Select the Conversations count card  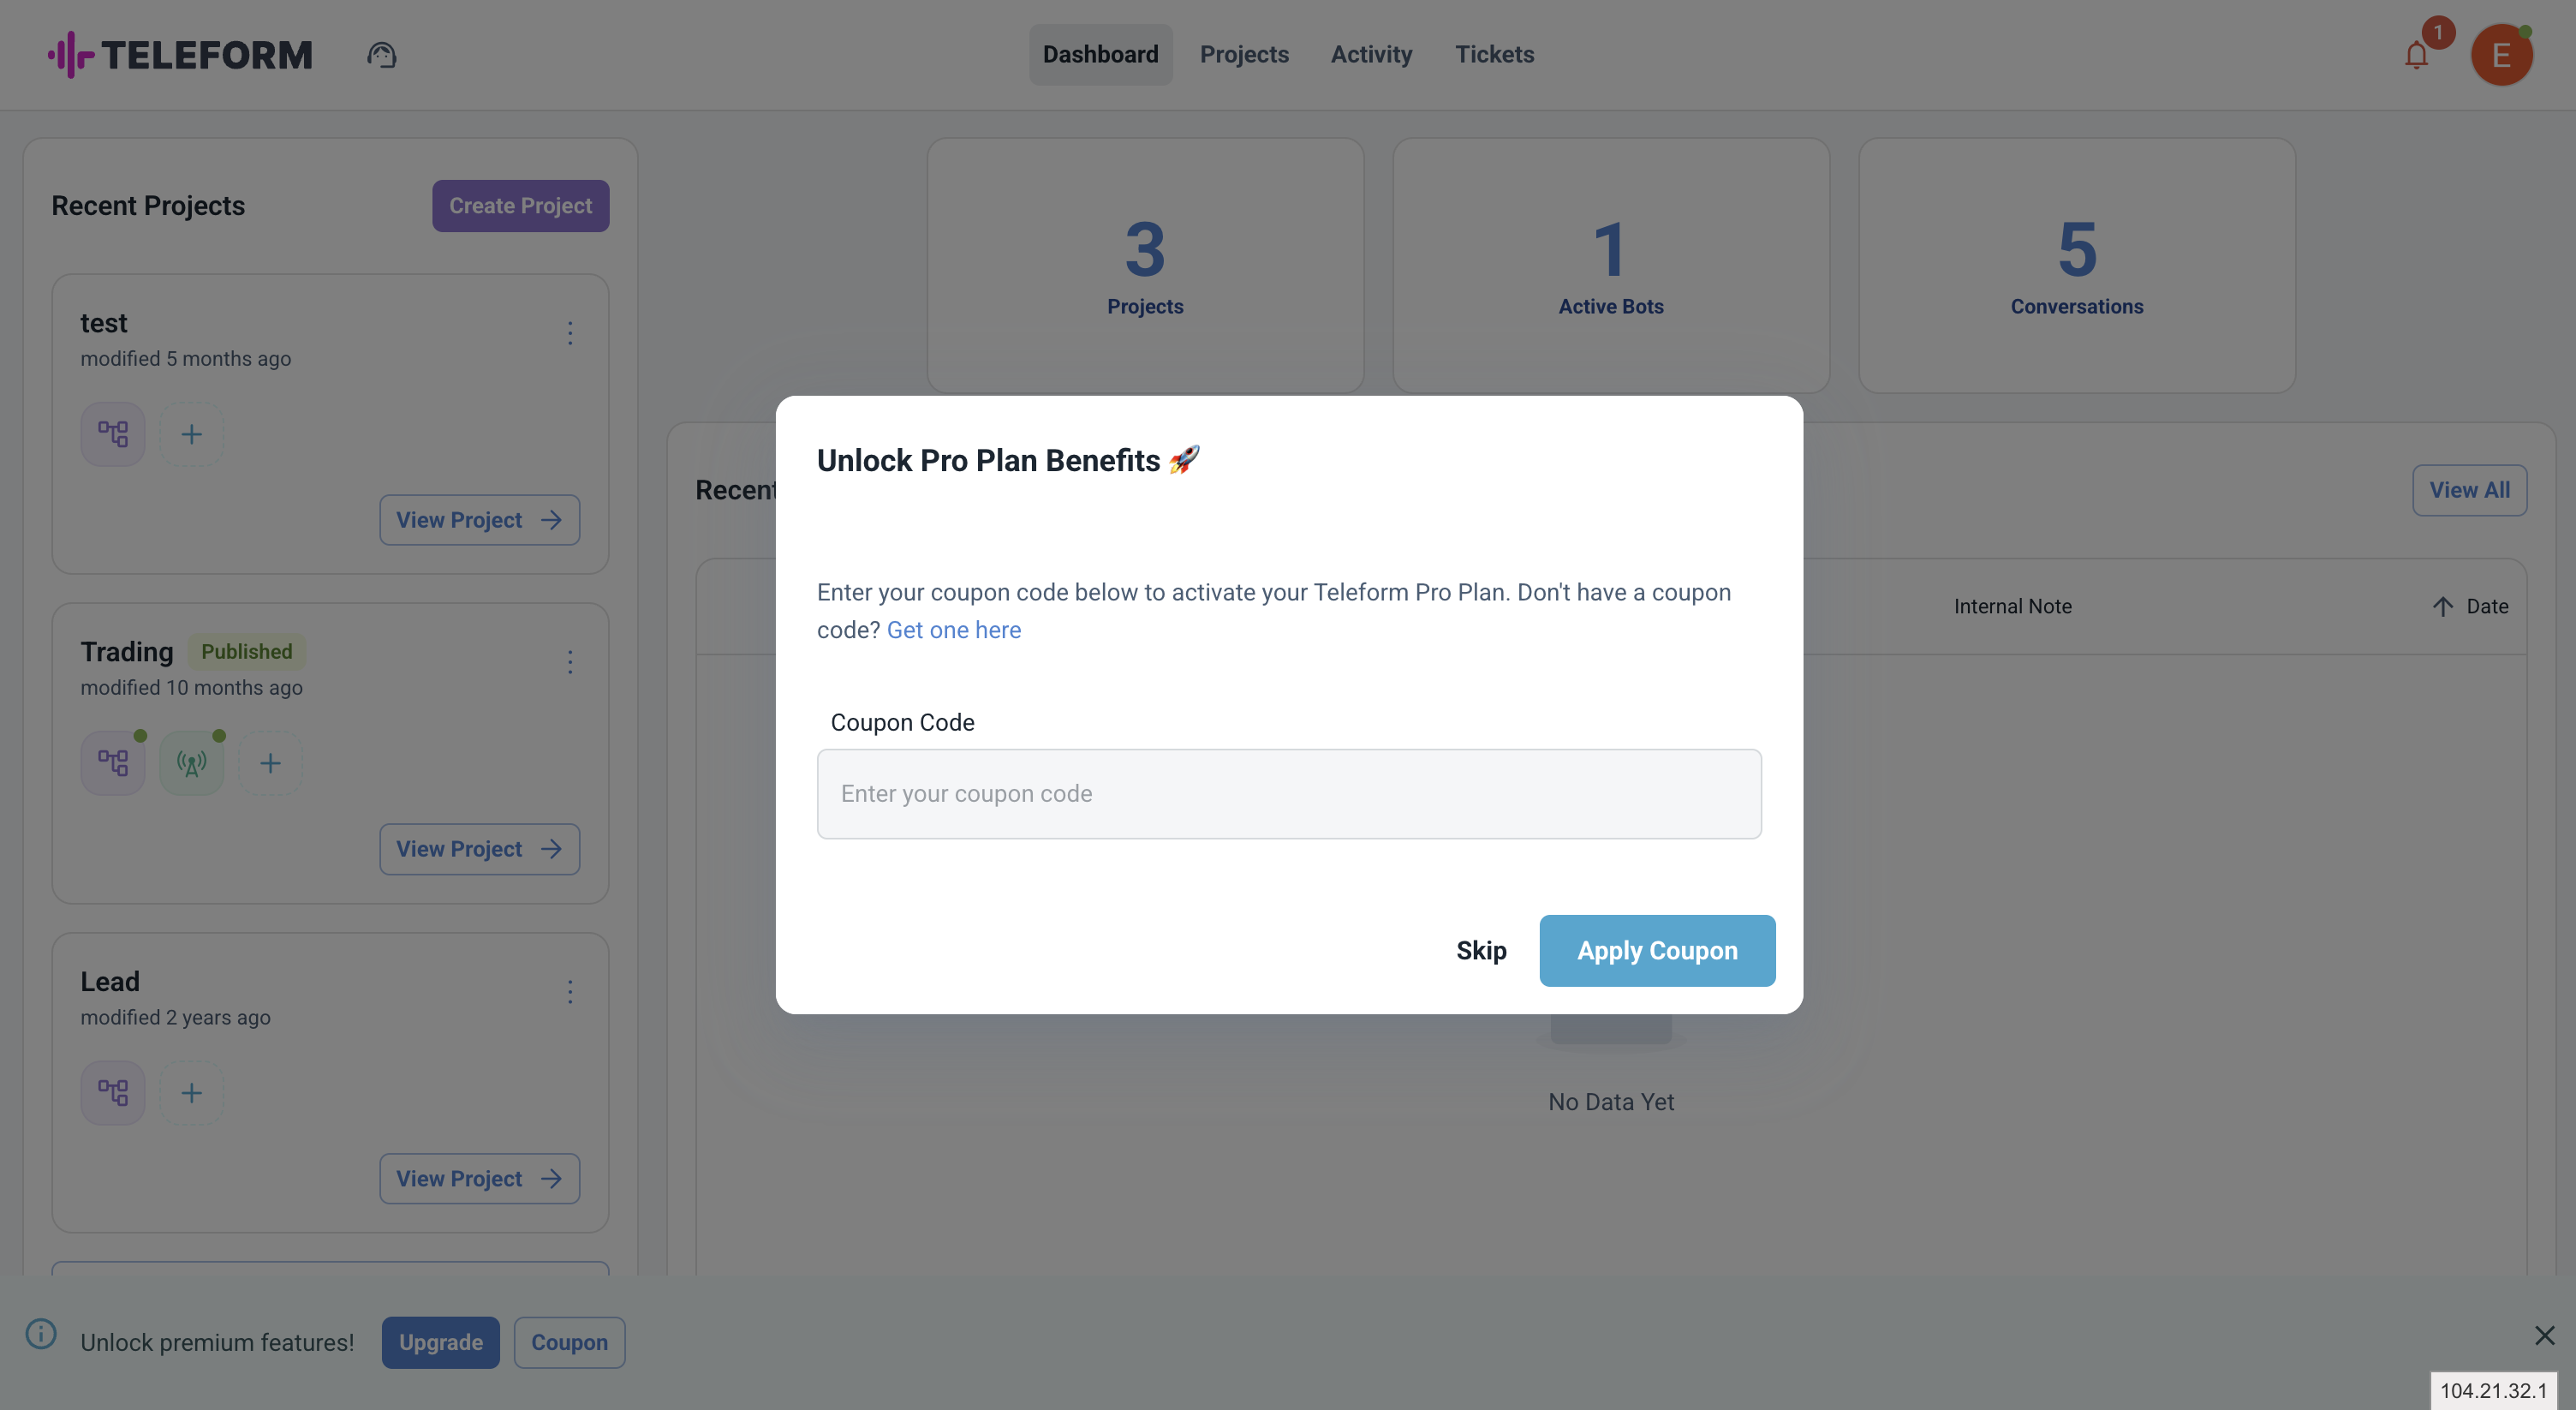click(x=2076, y=265)
